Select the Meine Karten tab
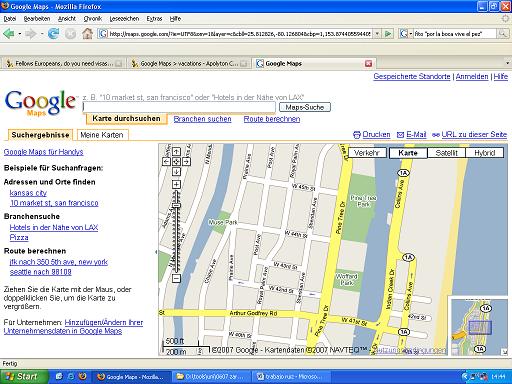Image resolution: width=512 pixels, height=384 pixels. (102, 135)
